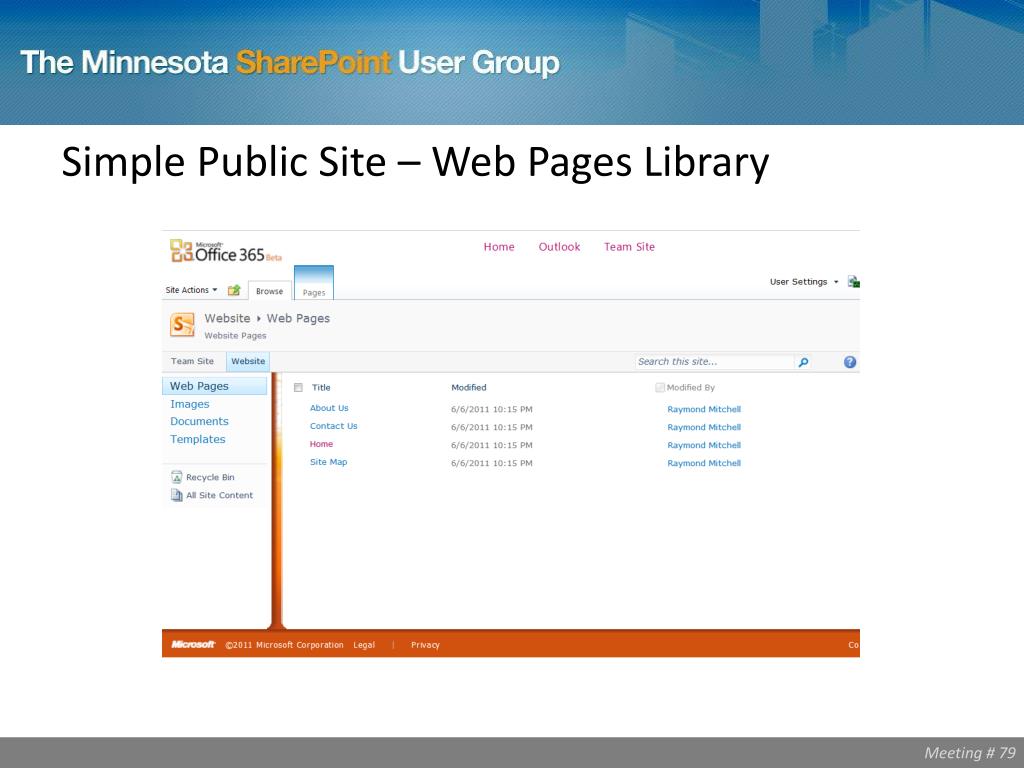Sort by the Title column header
The height and width of the screenshot is (768, 1024).
321,388
